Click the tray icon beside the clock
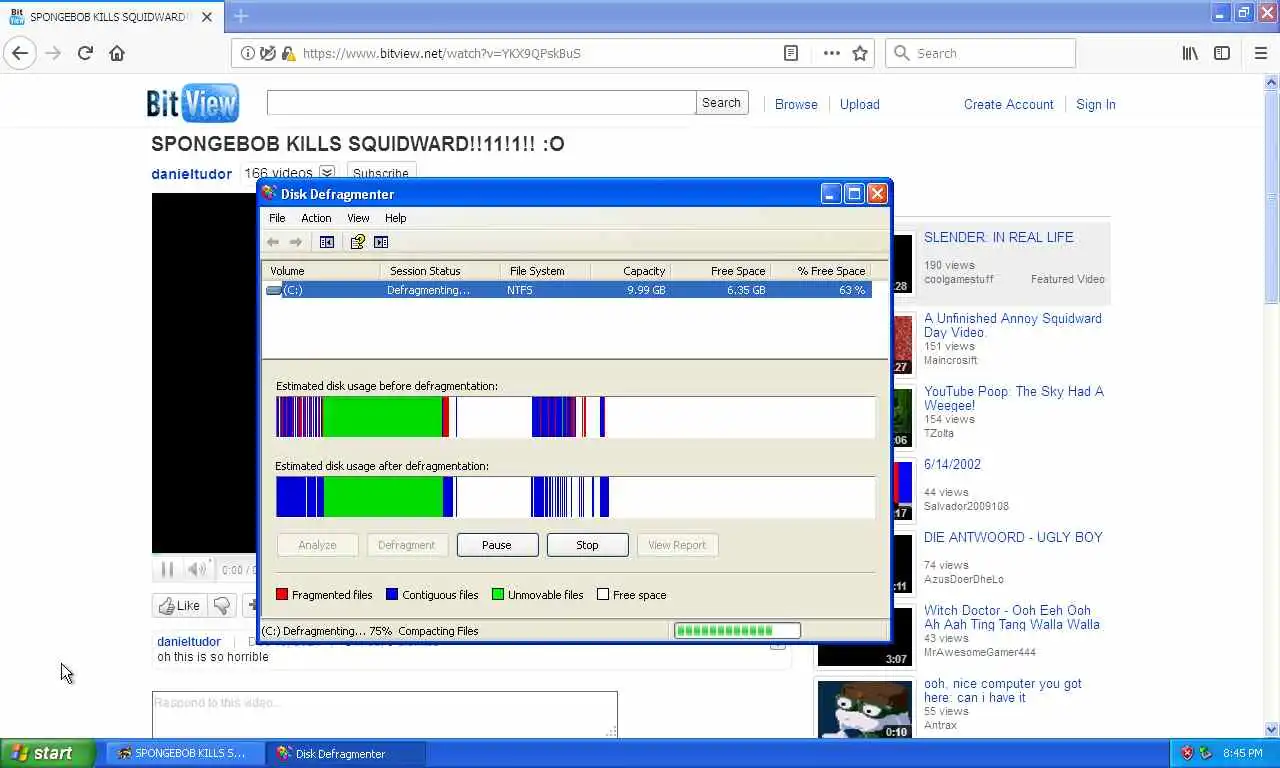 coord(1206,753)
